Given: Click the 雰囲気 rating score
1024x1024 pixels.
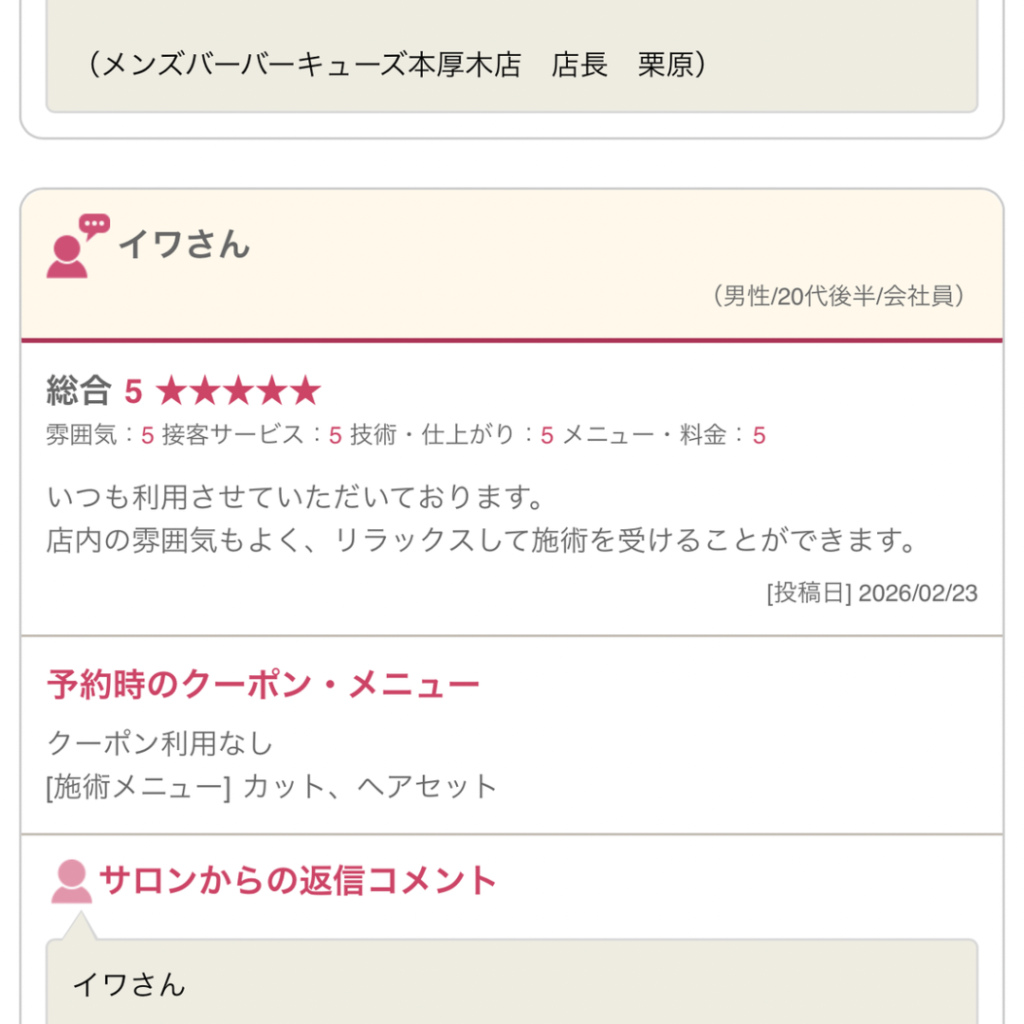Looking at the screenshot, I should click(147, 435).
